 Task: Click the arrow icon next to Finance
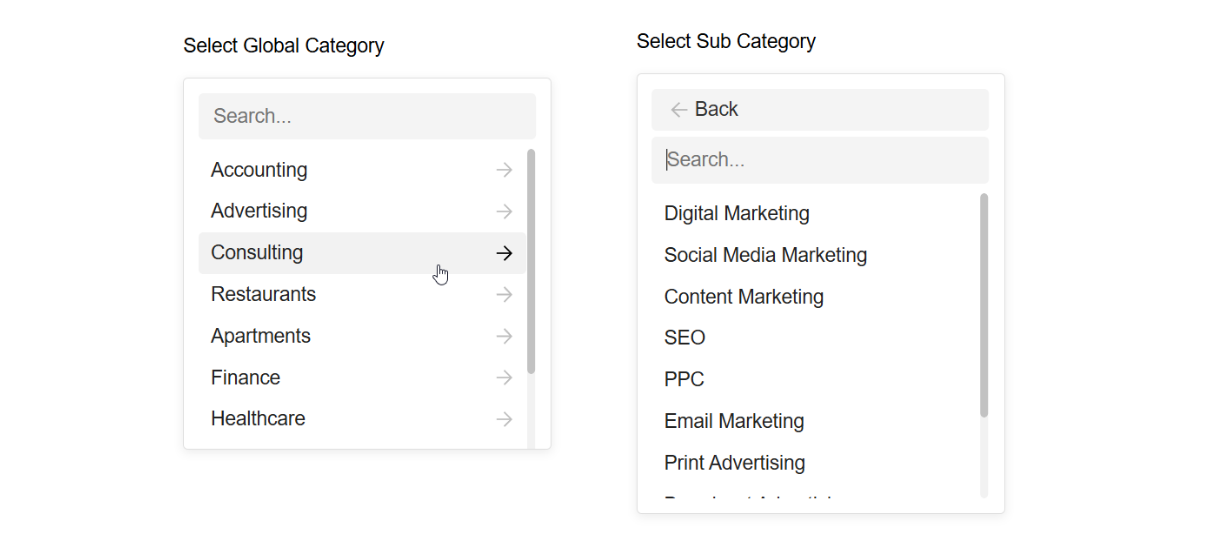(x=504, y=378)
